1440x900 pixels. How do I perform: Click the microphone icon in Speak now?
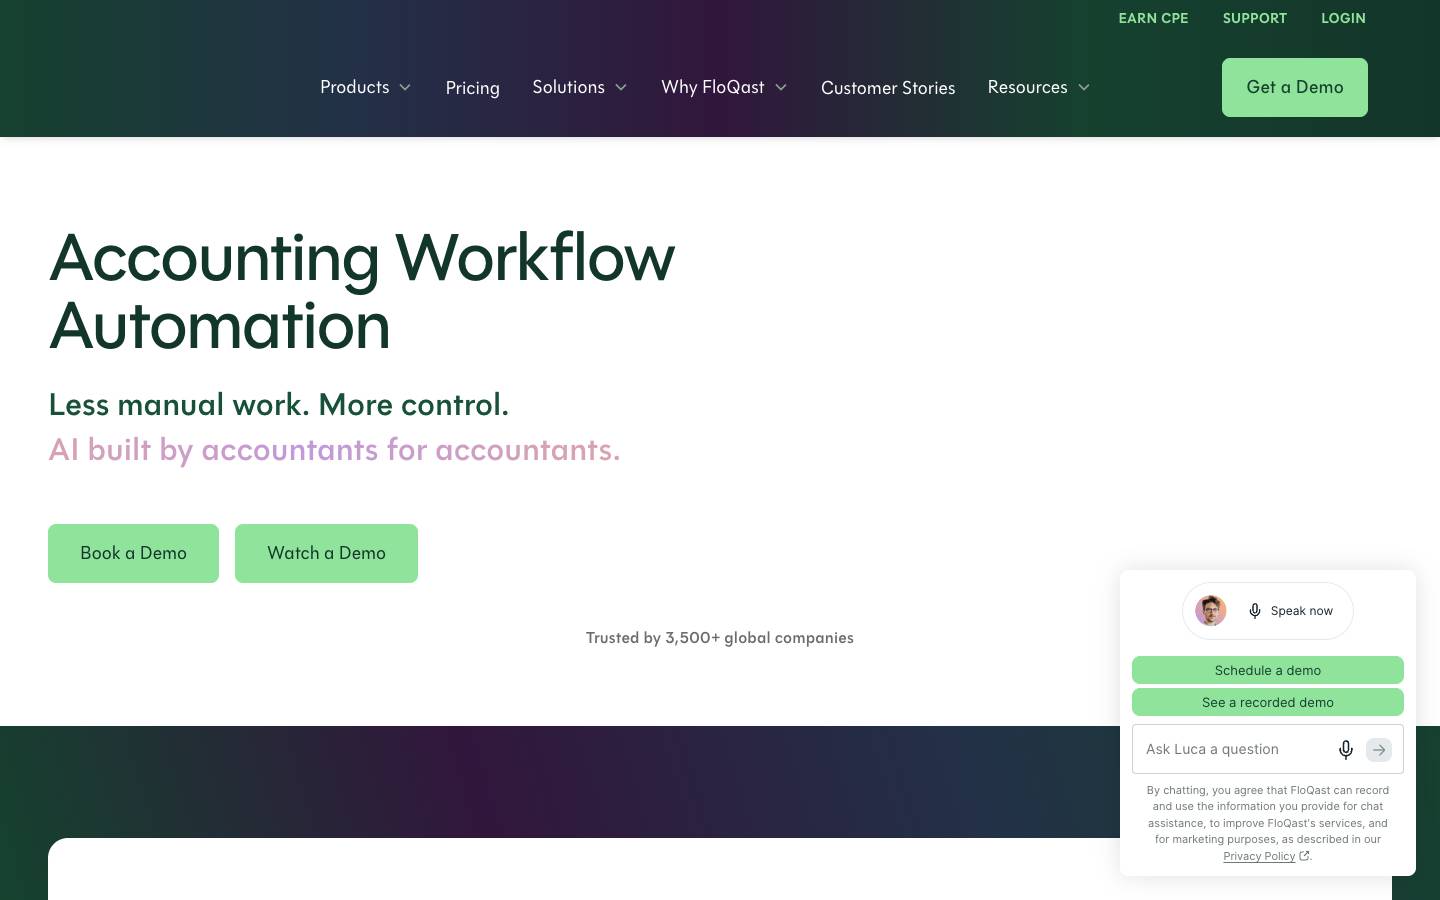pos(1255,611)
